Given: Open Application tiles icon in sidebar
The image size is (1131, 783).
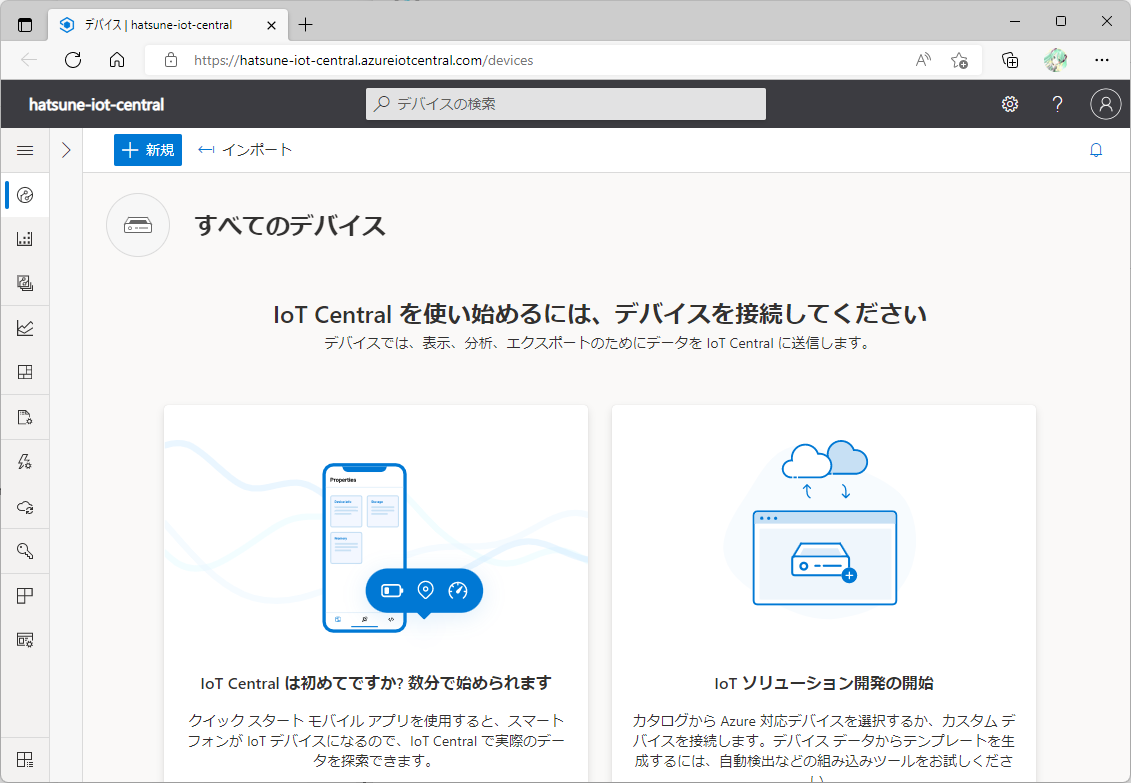Looking at the screenshot, I should tap(25, 596).
